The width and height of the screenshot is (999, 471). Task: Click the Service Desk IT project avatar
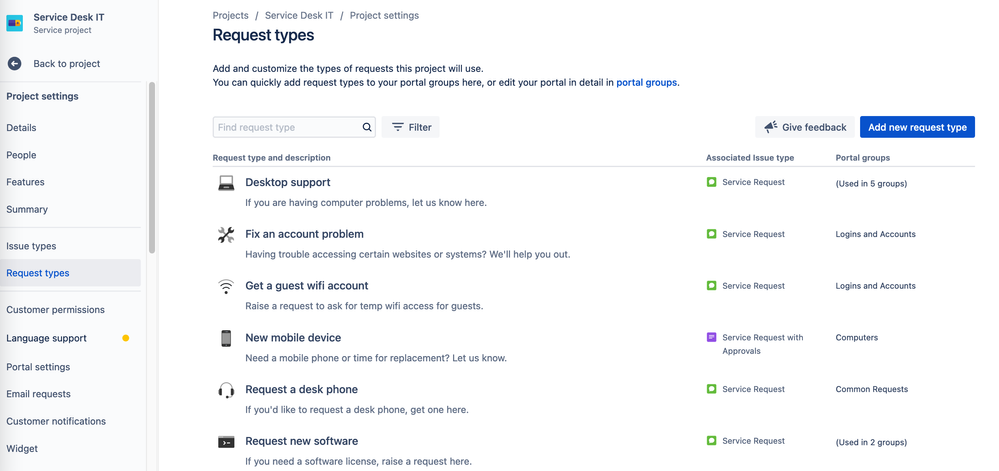(x=15, y=23)
